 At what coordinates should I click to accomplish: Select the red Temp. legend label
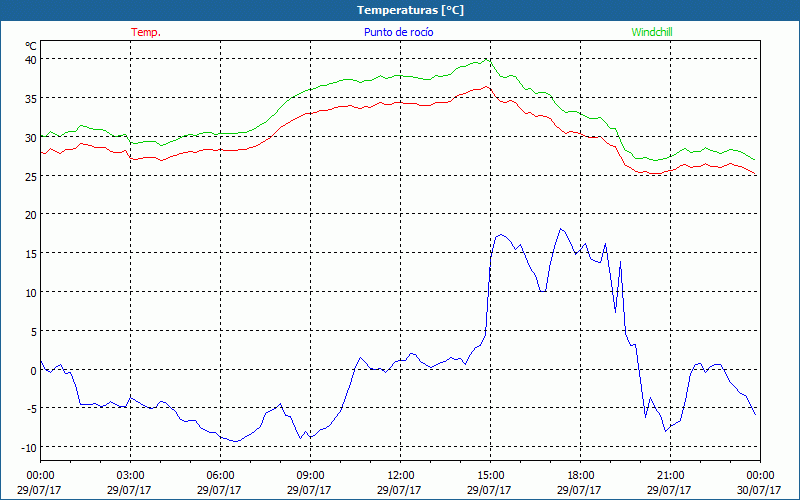[146, 32]
